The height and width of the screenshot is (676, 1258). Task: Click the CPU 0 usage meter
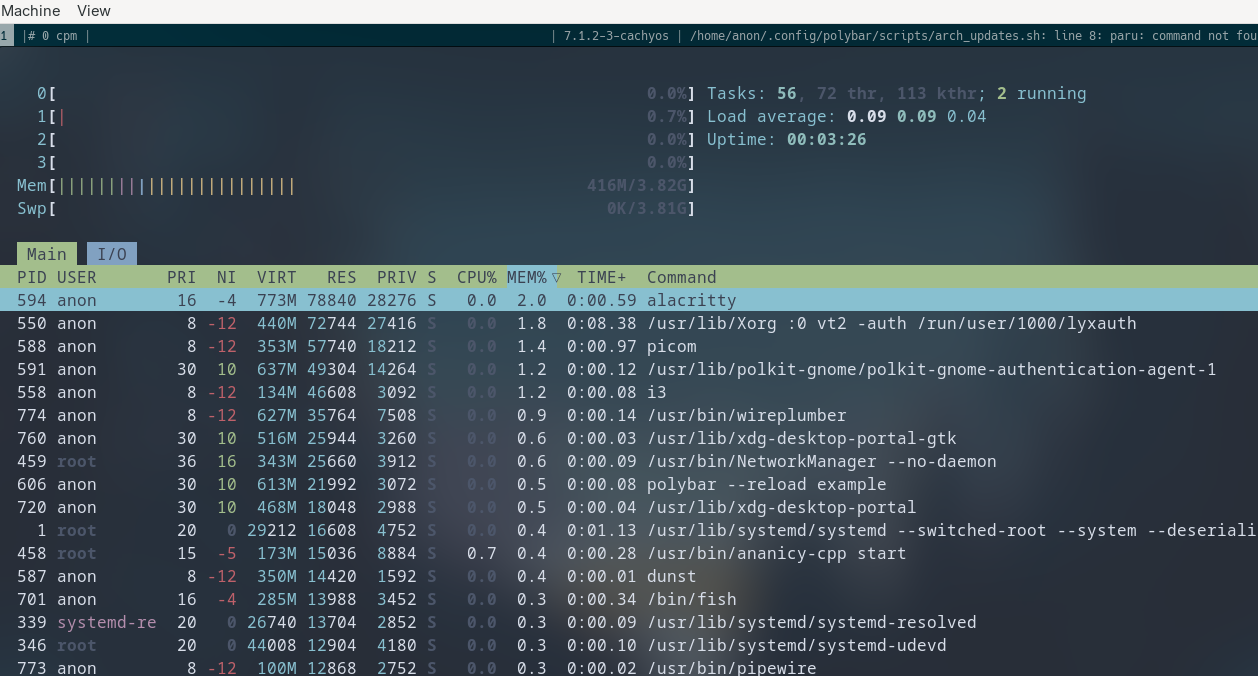click(x=366, y=93)
